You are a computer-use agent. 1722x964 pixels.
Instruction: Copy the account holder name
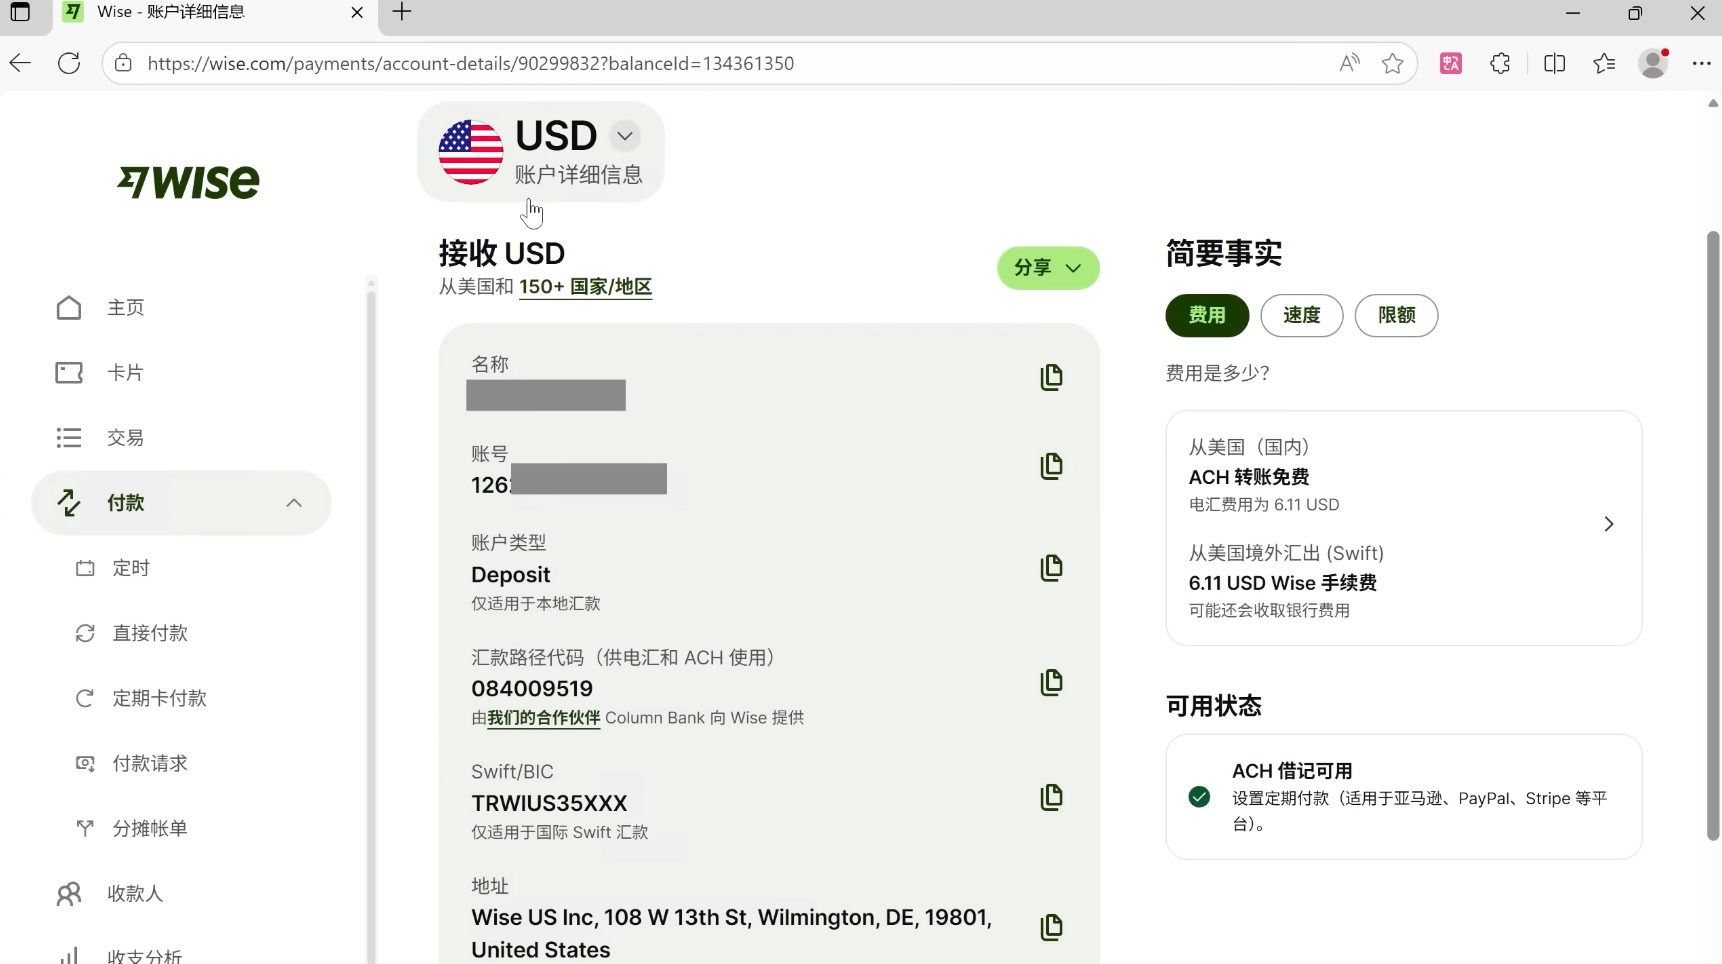click(x=1051, y=377)
